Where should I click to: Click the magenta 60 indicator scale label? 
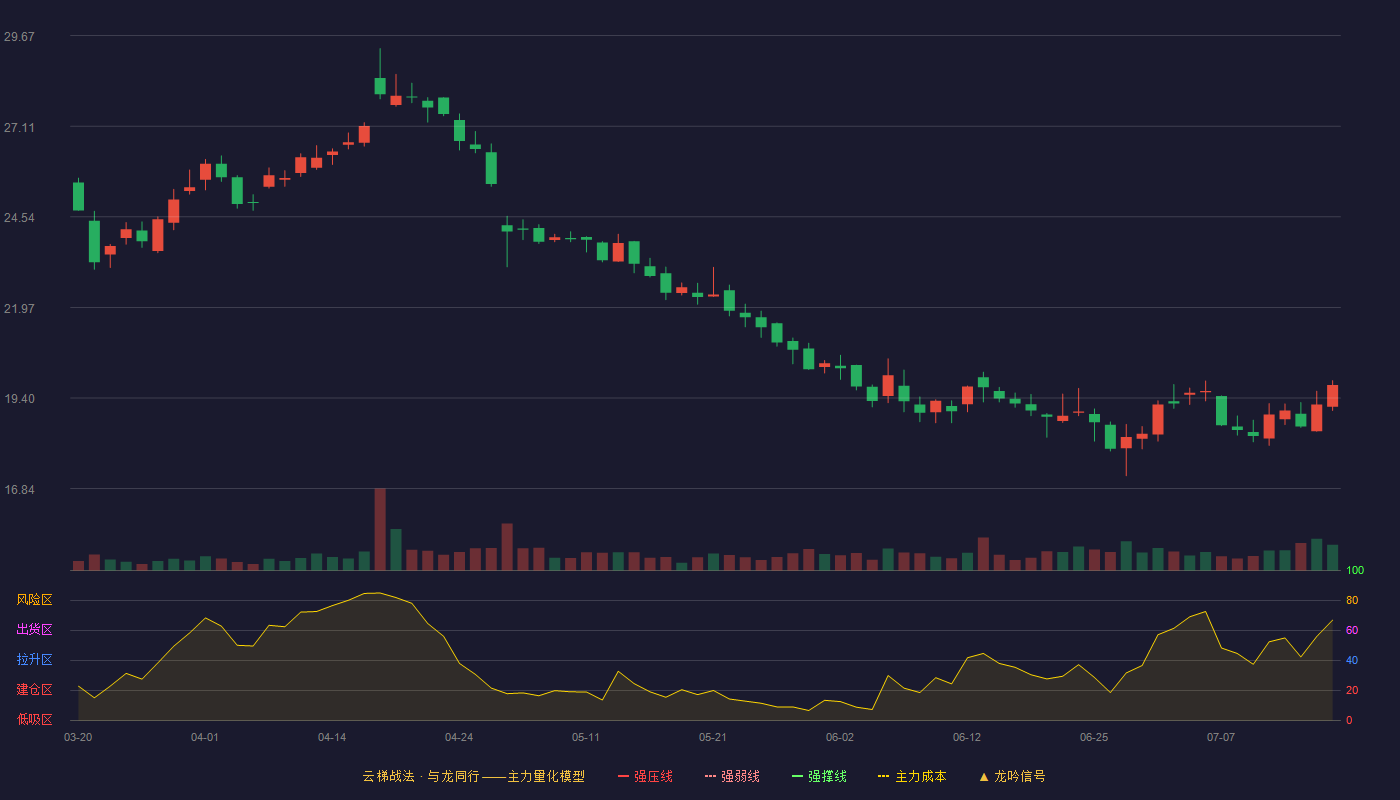tap(1352, 630)
